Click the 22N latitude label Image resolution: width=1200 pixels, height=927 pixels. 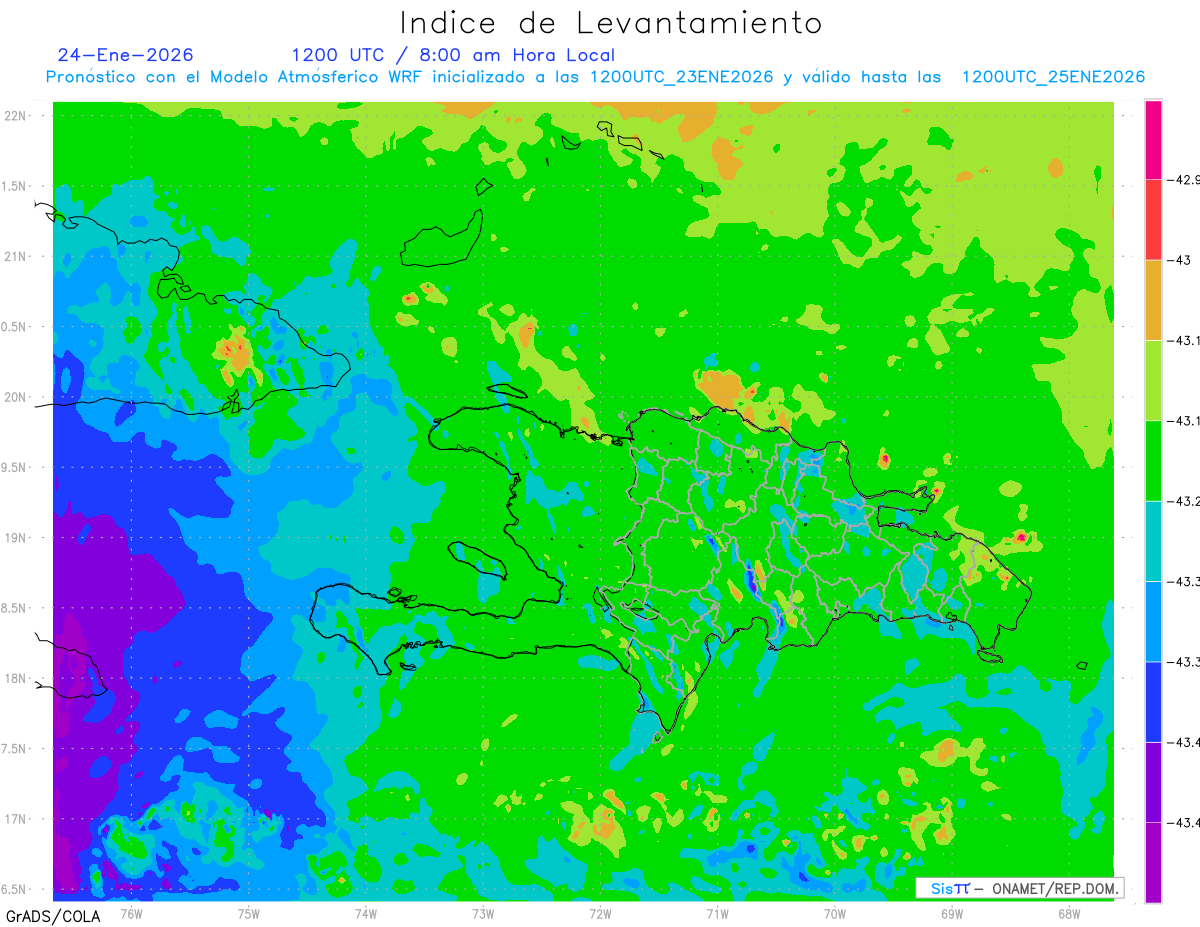(17, 115)
